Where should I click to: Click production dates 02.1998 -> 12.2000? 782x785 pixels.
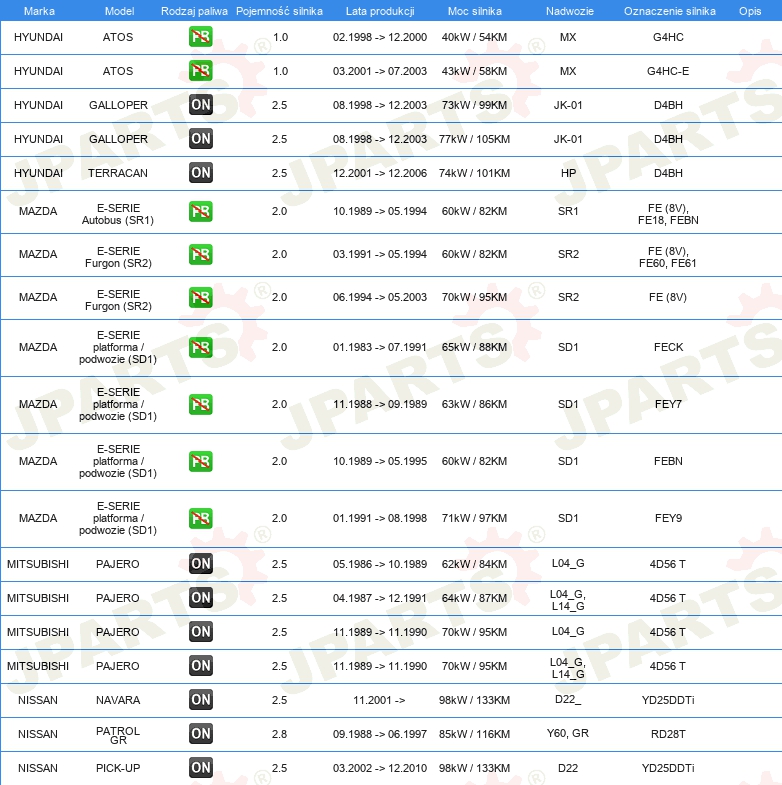tap(379, 37)
